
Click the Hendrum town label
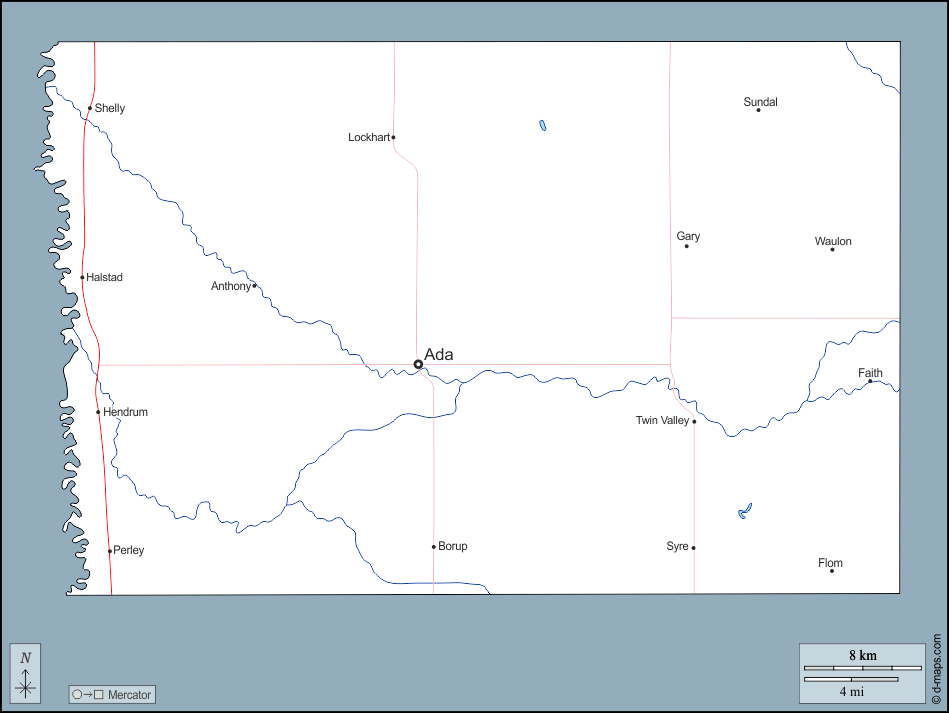[x=125, y=412]
